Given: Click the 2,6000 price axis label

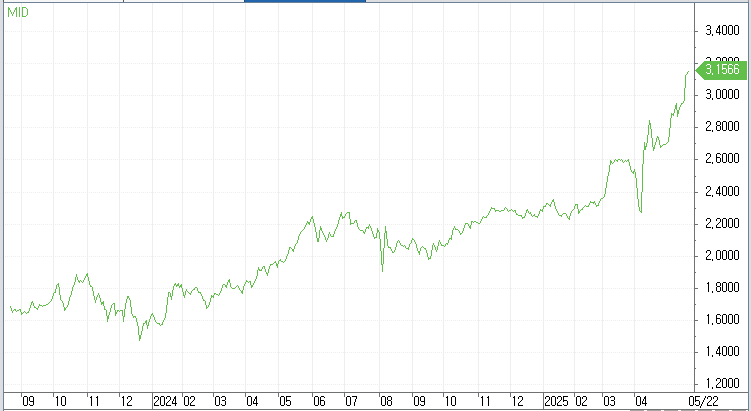Looking at the screenshot, I should click(722, 159).
